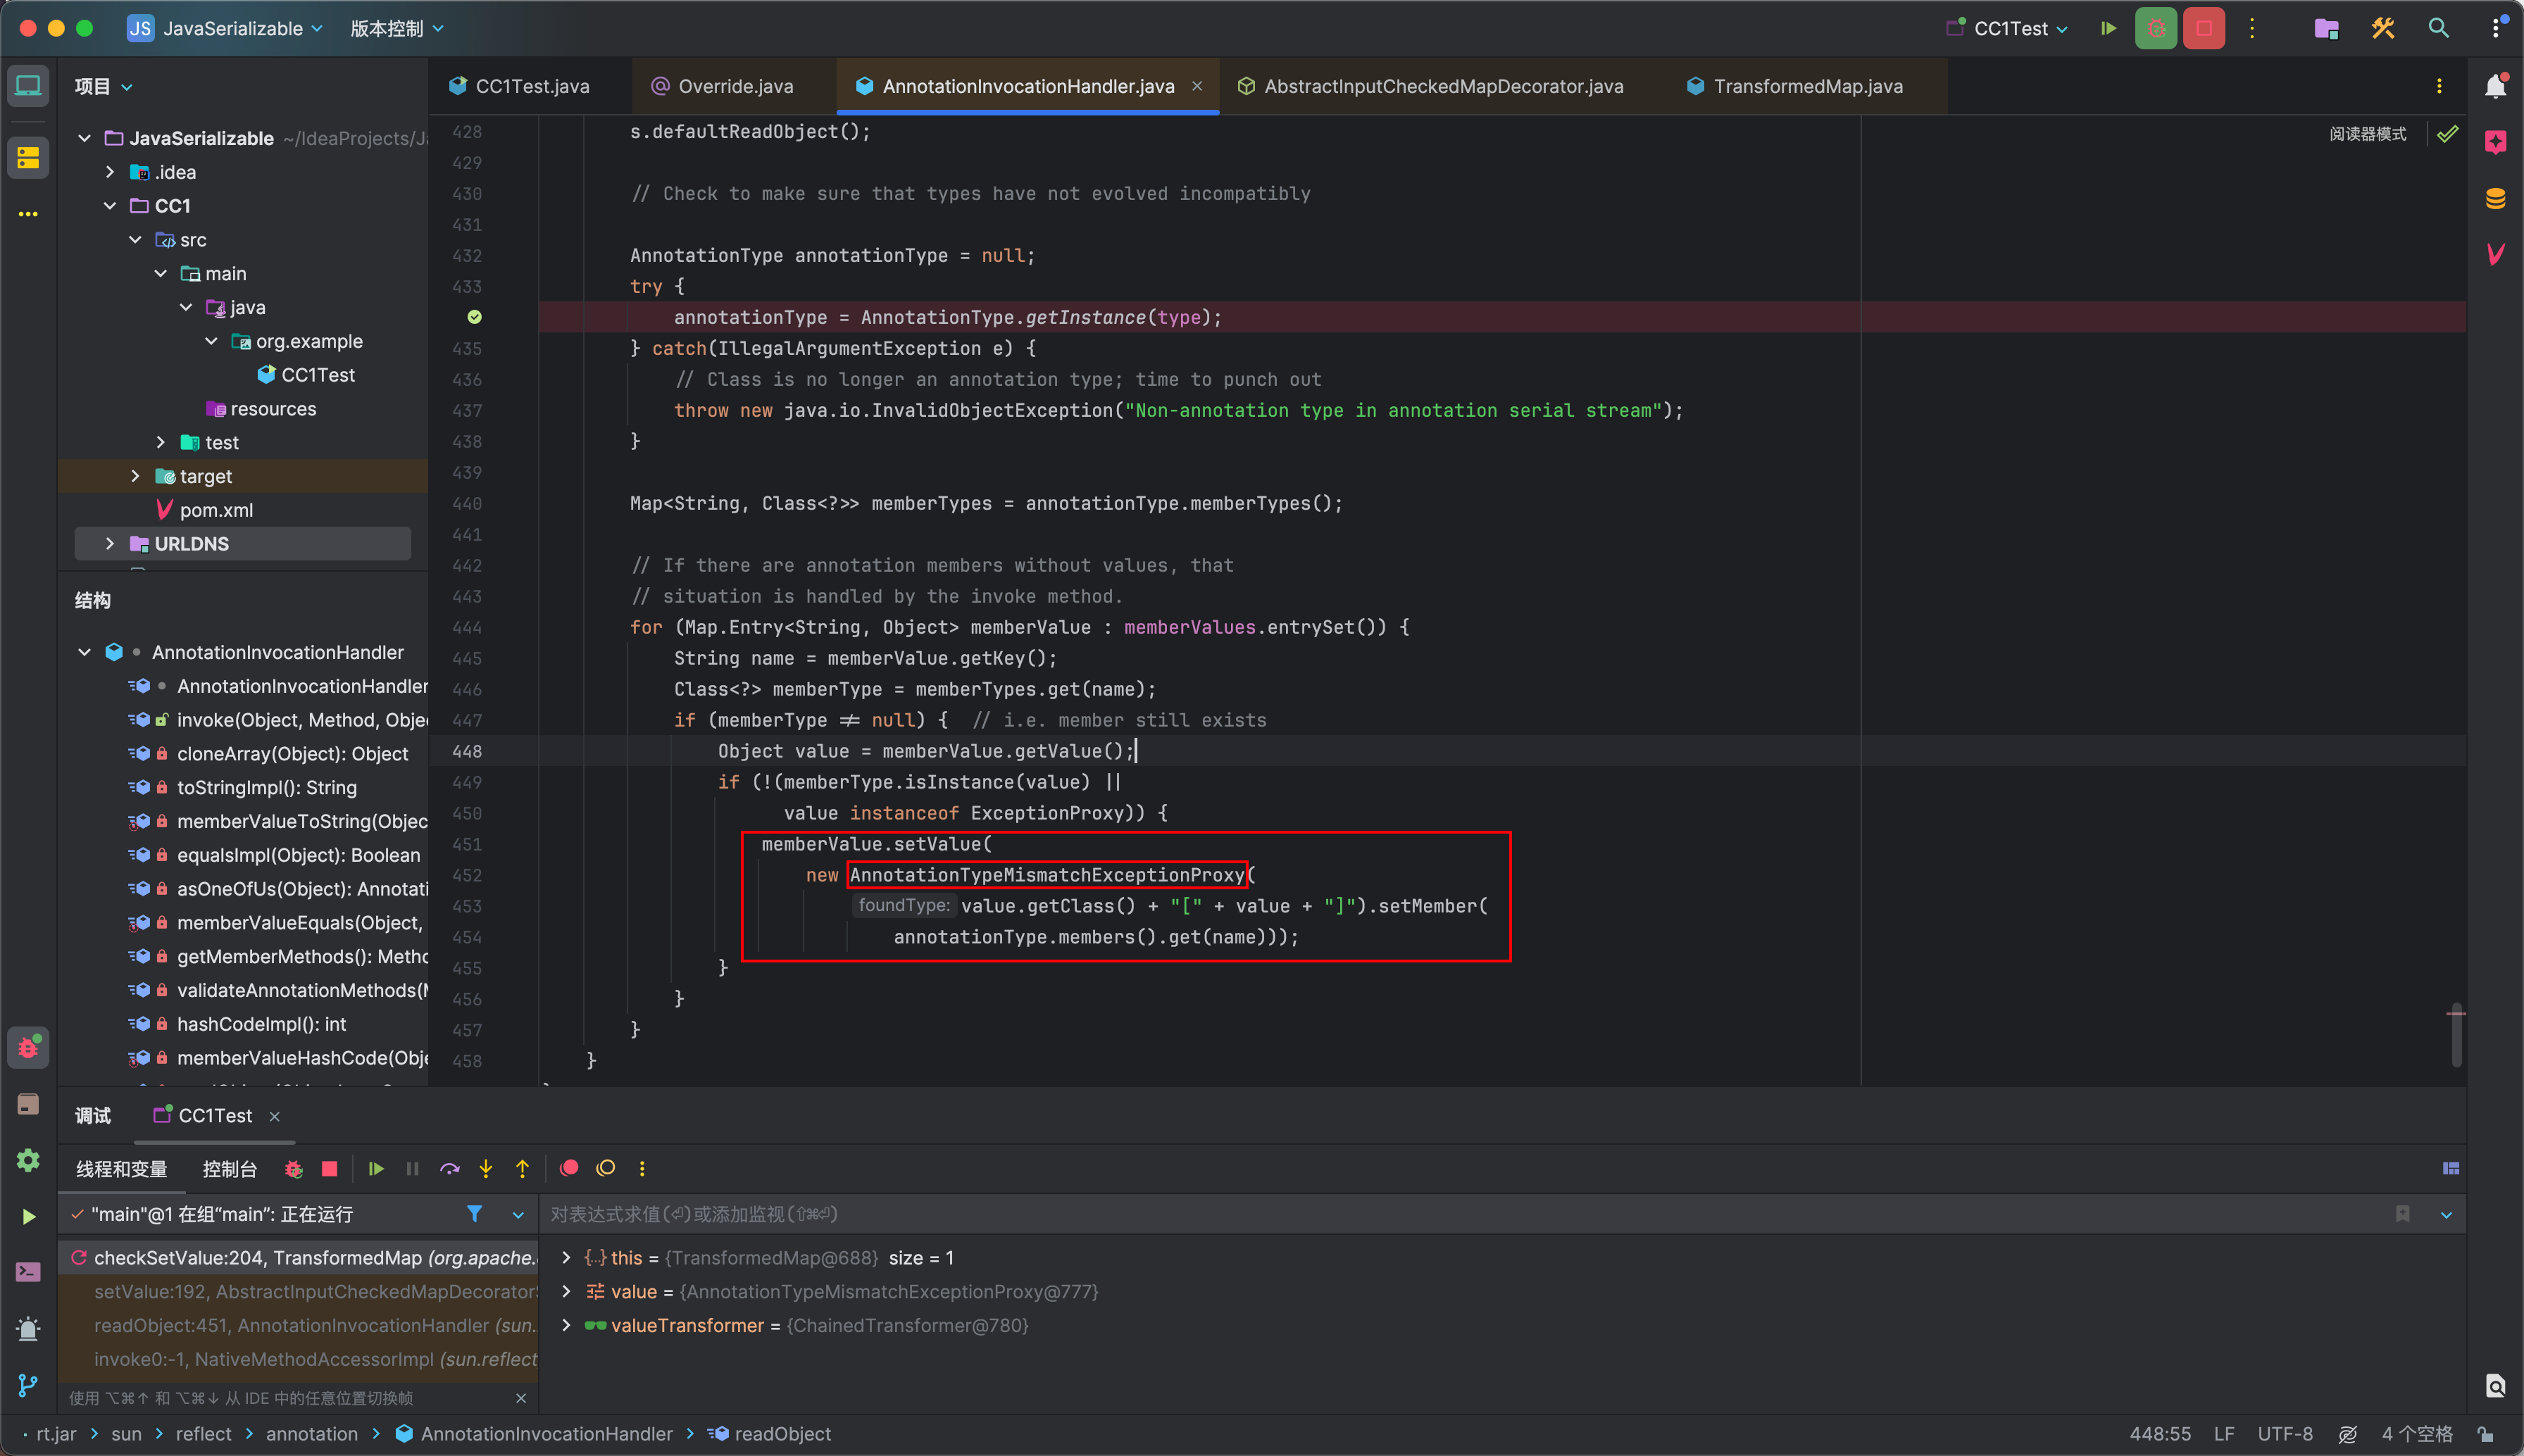Screen dimensions: 2524x1456
Task: Toggle breakpoint at line 434
Action: tap(475, 317)
